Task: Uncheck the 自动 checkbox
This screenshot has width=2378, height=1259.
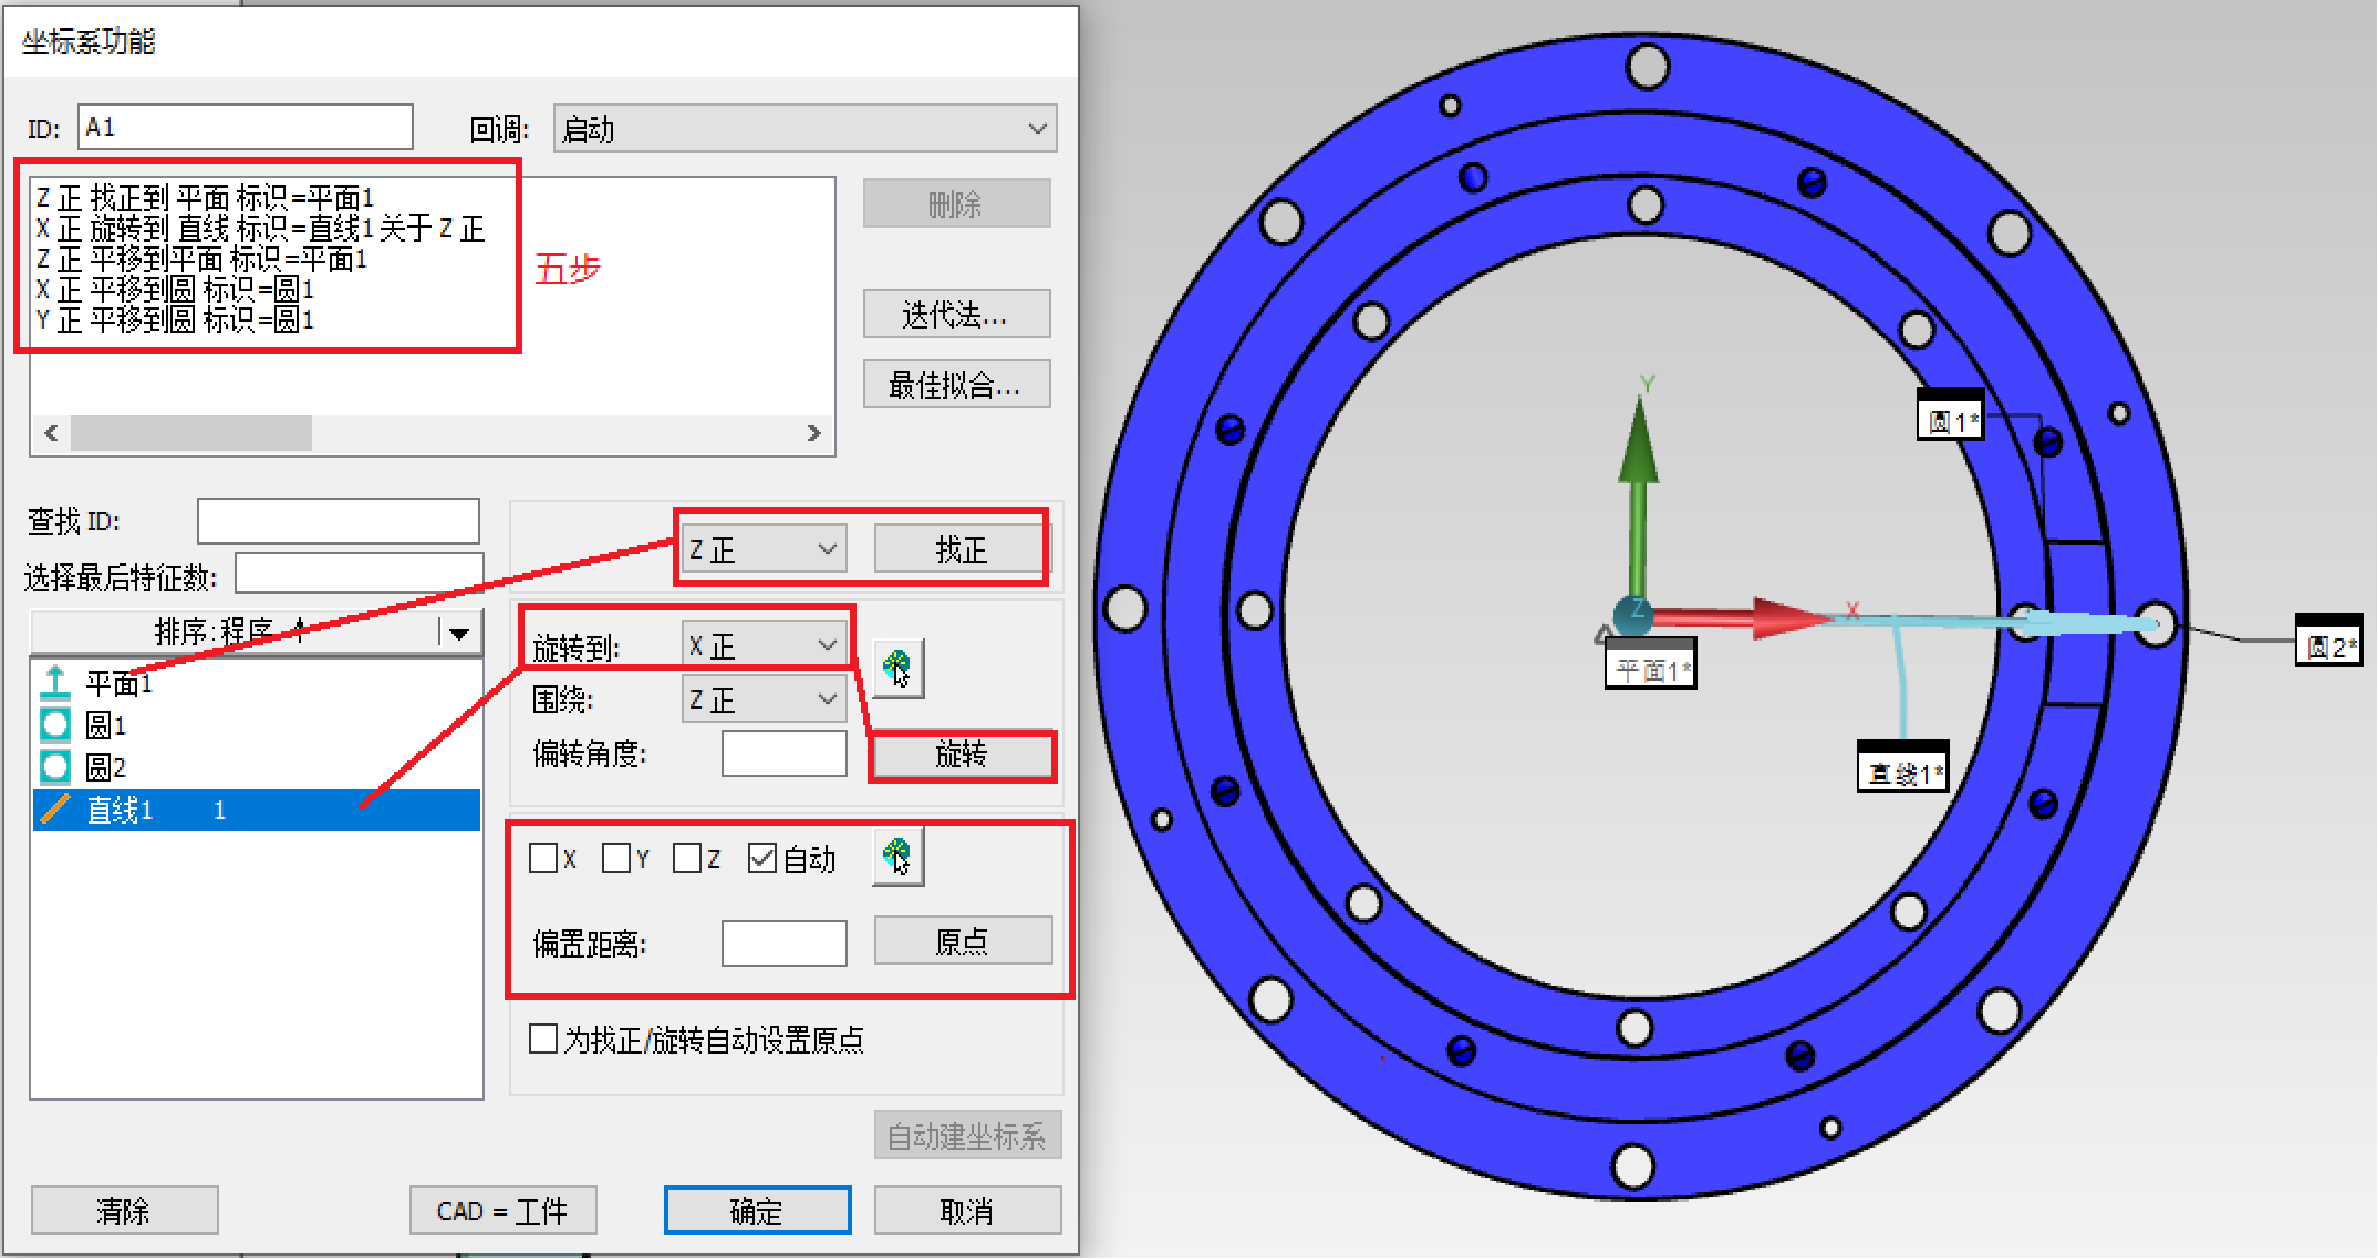Action: click(764, 858)
